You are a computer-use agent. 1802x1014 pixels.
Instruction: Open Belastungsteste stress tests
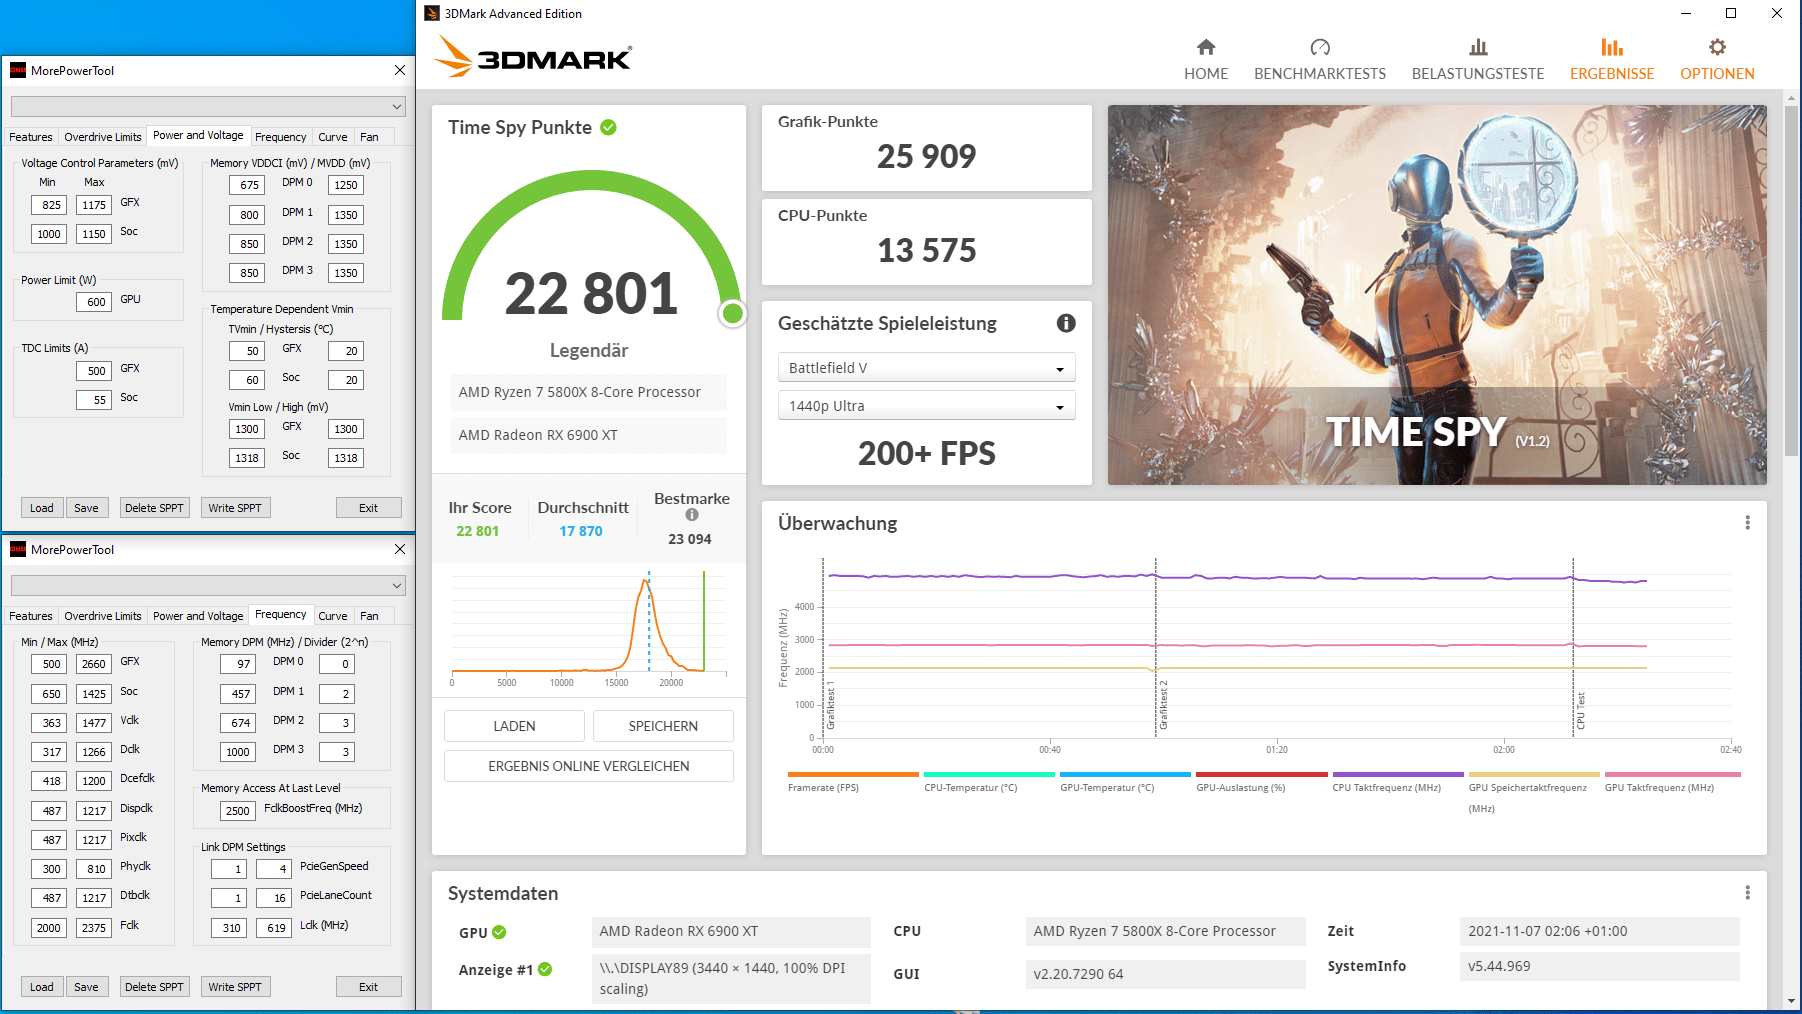pyautogui.click(x=1478, y=60)
